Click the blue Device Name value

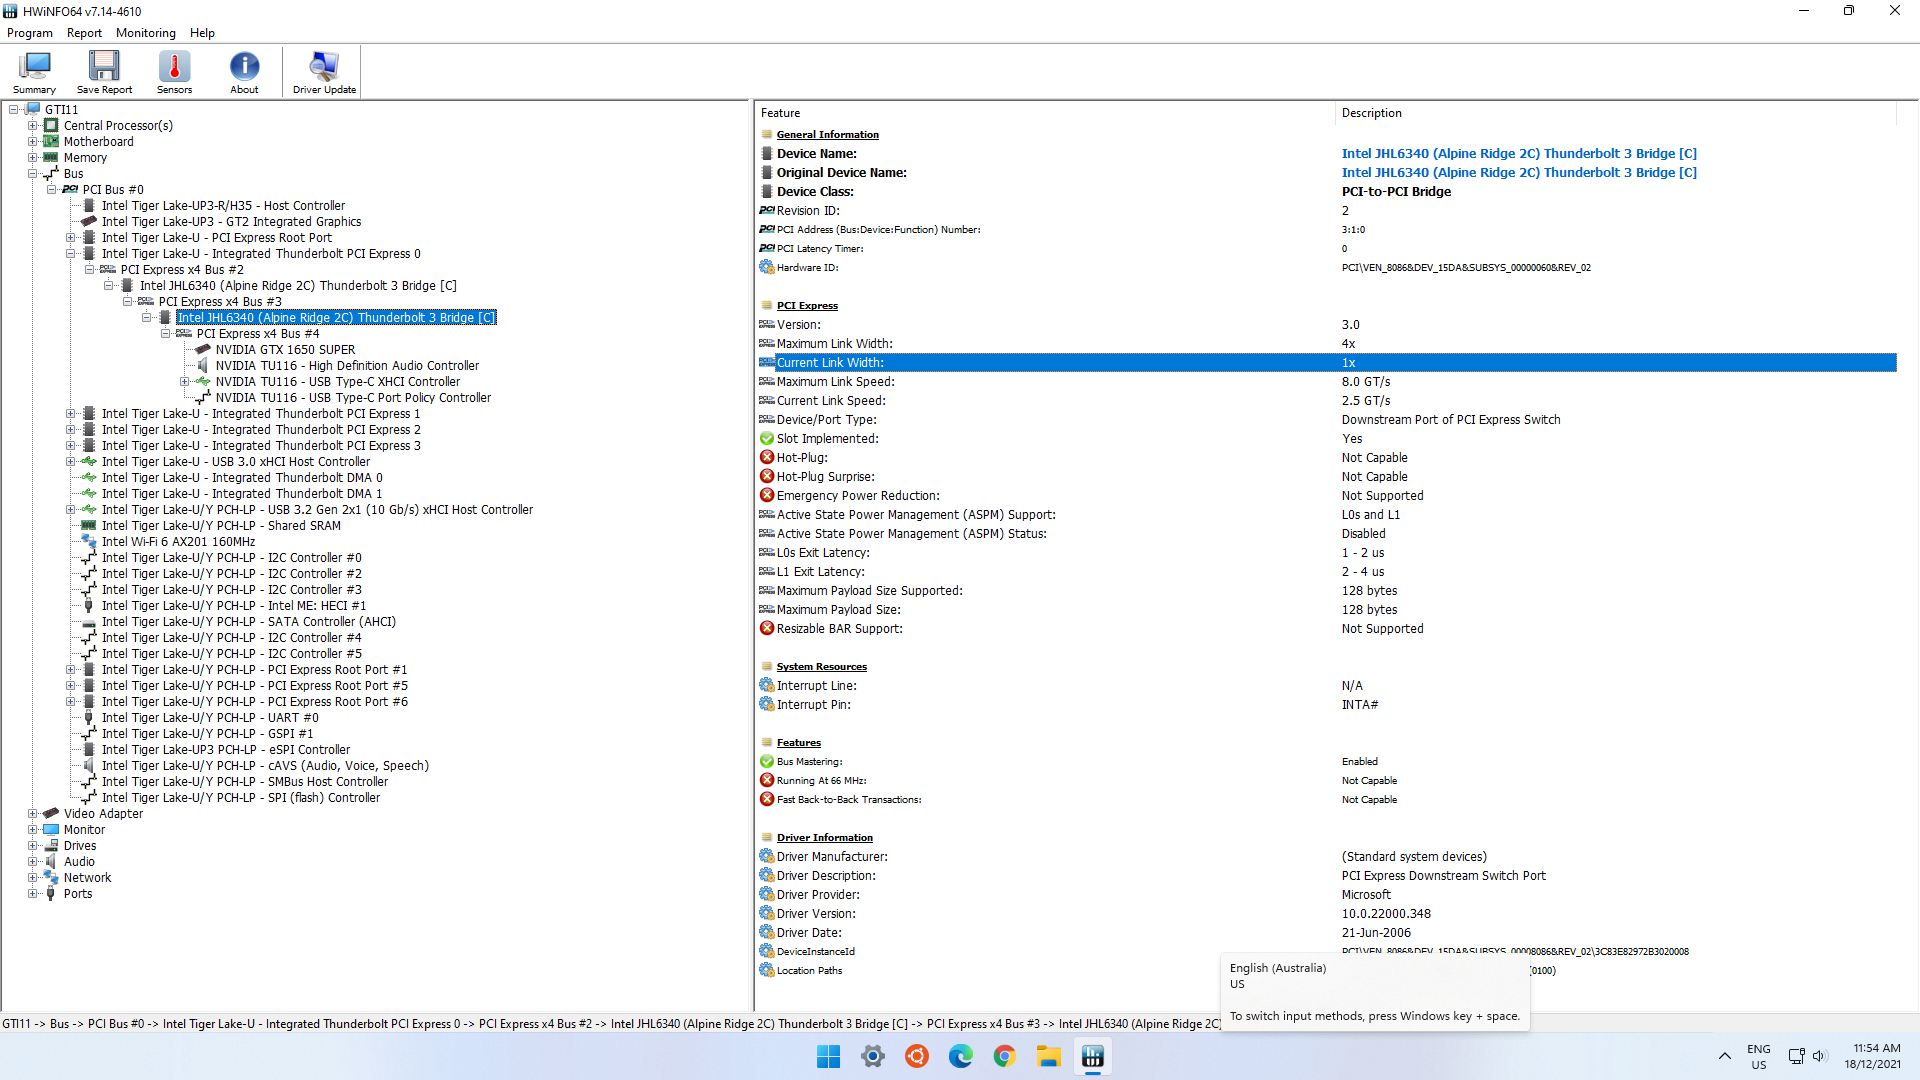(x=1519, y=154)
